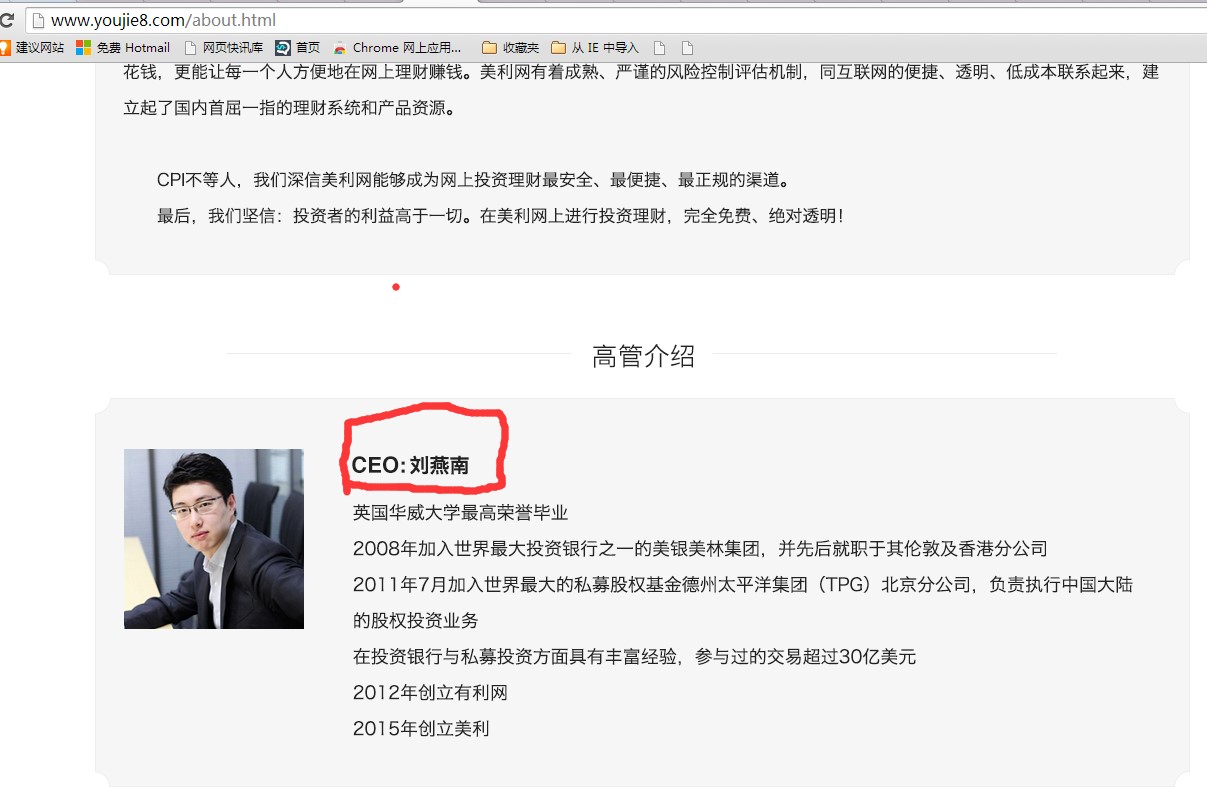Open the 网页快讯库 bookmark
This screenshot has width=1207, height=787.
(223, 47)
